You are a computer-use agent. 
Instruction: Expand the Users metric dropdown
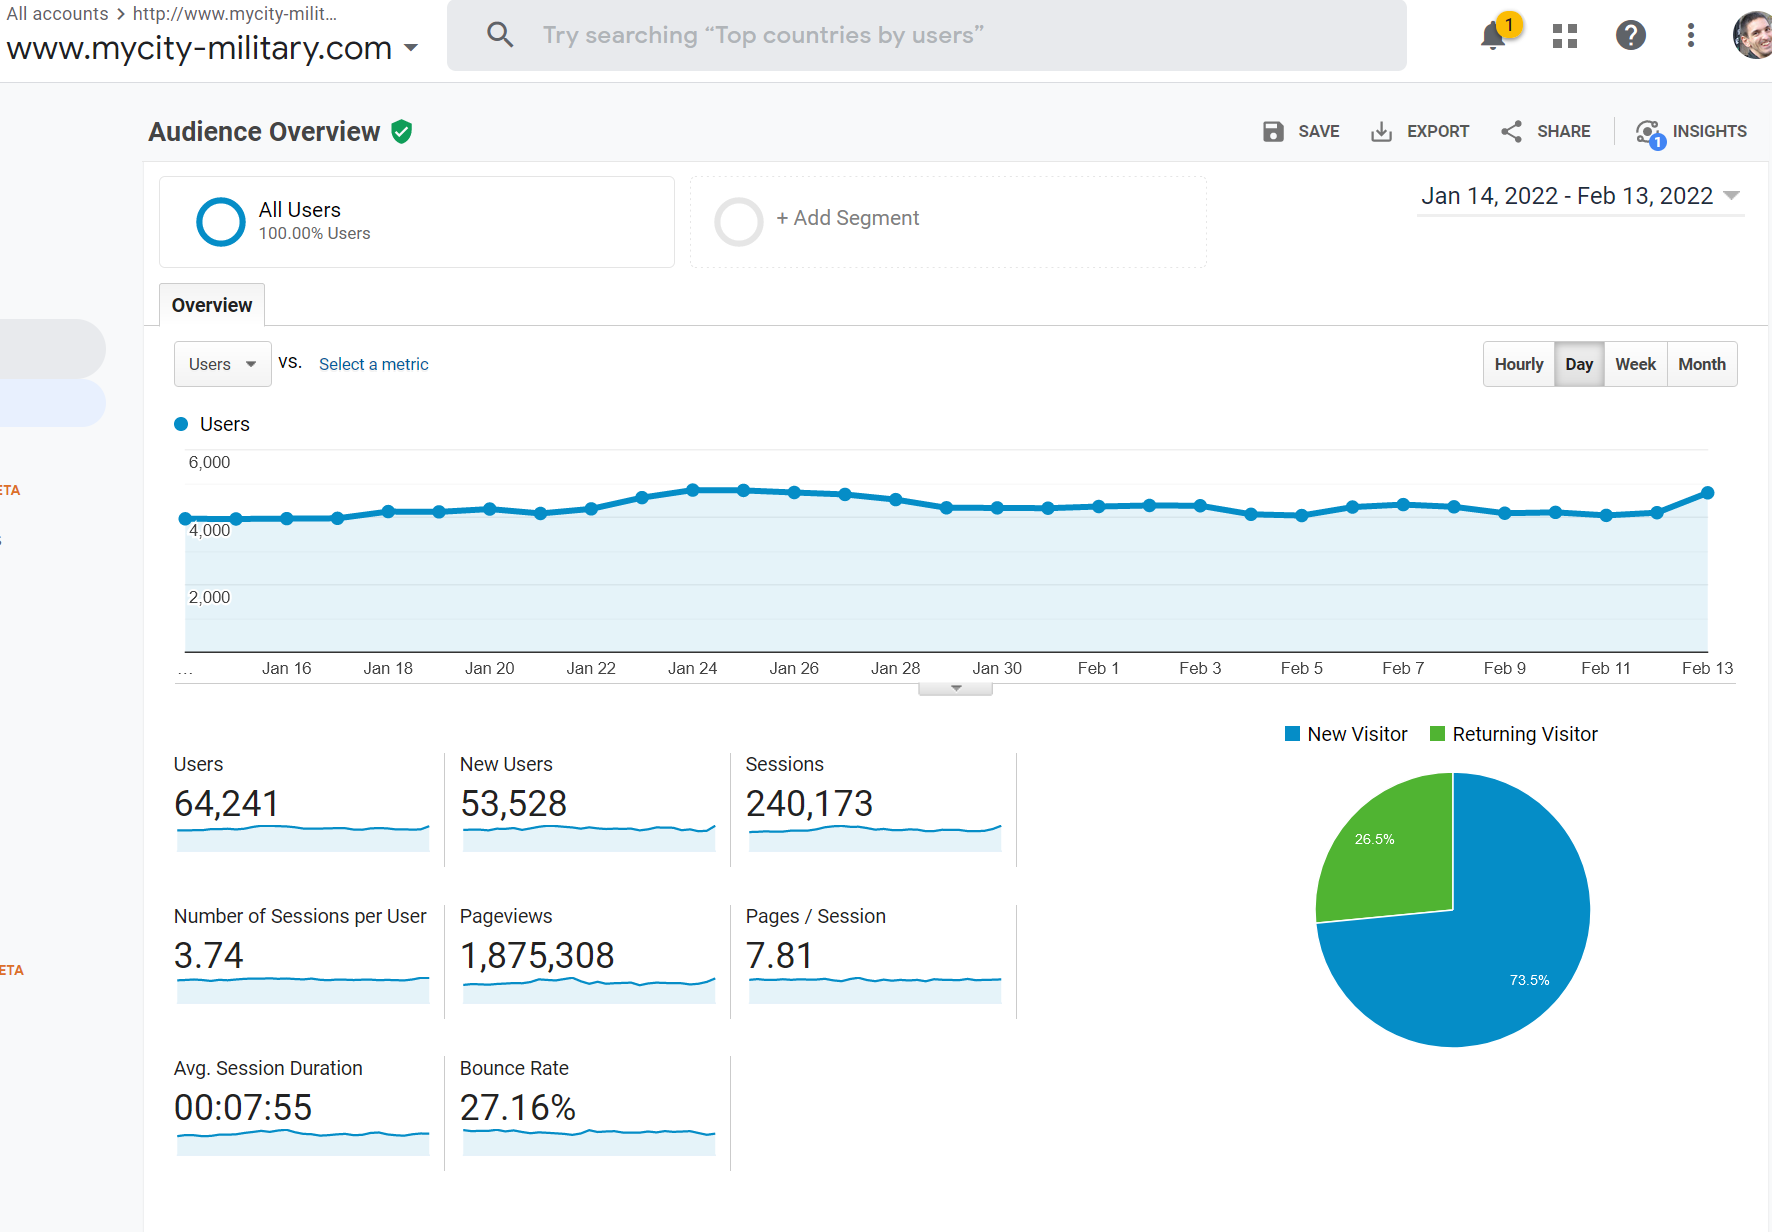coord(222,364)
